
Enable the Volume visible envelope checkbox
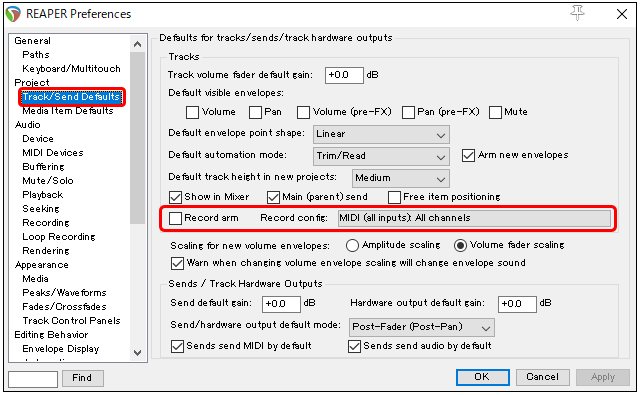(192, 112)
